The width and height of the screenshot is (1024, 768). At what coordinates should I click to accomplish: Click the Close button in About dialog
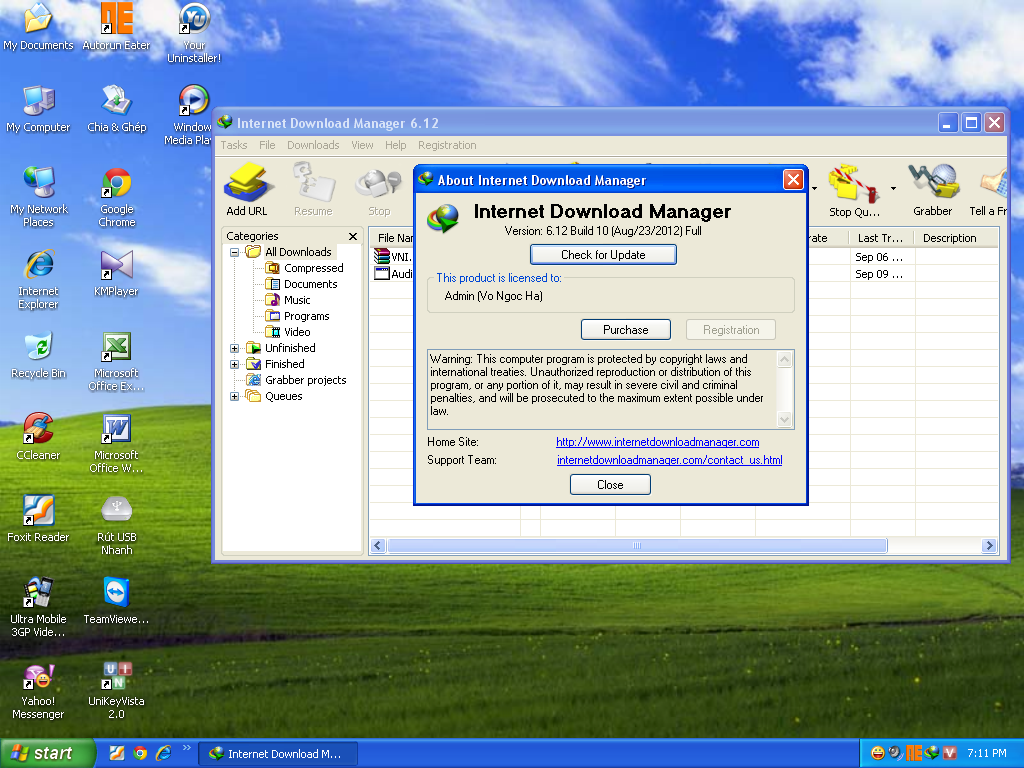(x=610, y=485)
